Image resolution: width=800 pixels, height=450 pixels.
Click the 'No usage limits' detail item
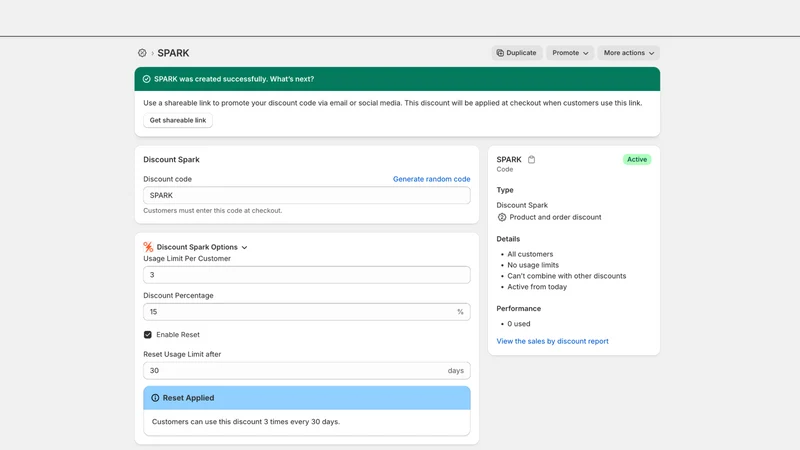click(x=533, y=265)
